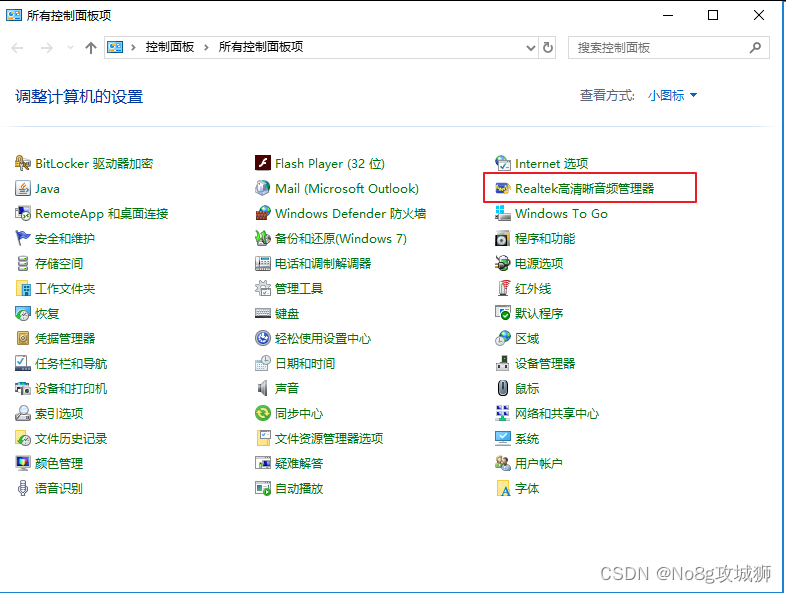Open the 网络和共享中心 link
Image resolution: width=786 pixels, height=593 pixels.
coord(557,414)
